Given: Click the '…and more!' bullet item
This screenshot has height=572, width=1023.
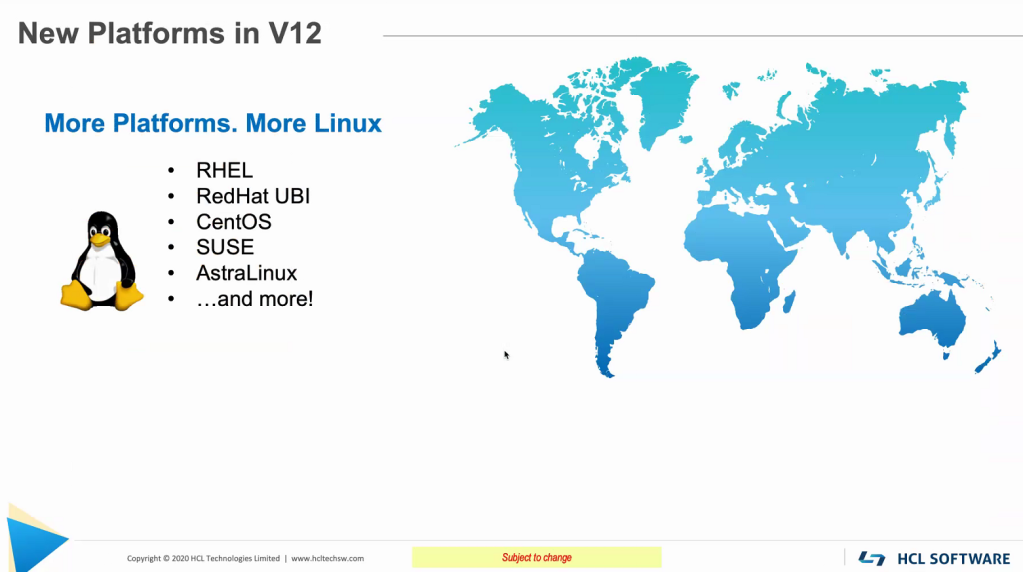Looking at the screenshot, I should coord(254,298).
